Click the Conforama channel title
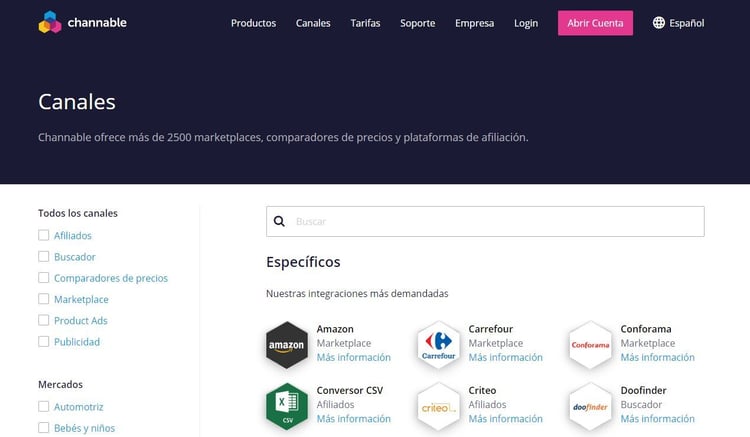 [646, 329]
